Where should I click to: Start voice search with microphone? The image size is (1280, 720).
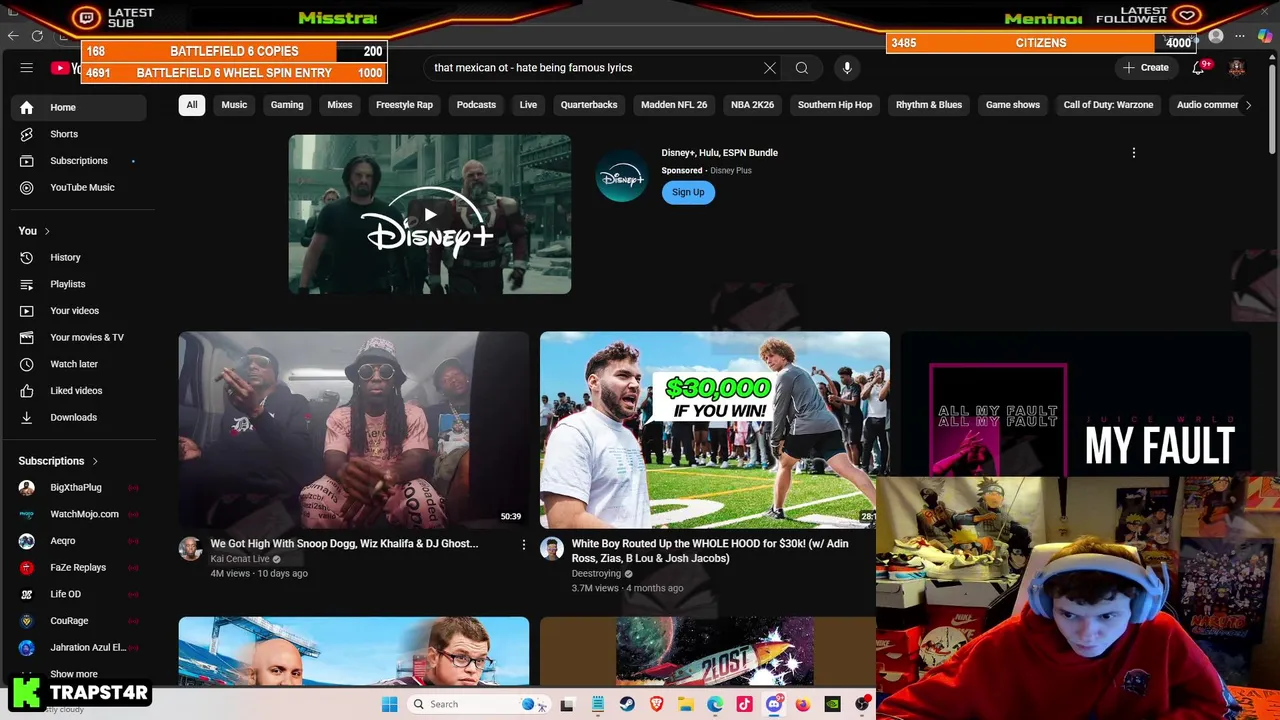coord(847,68)
